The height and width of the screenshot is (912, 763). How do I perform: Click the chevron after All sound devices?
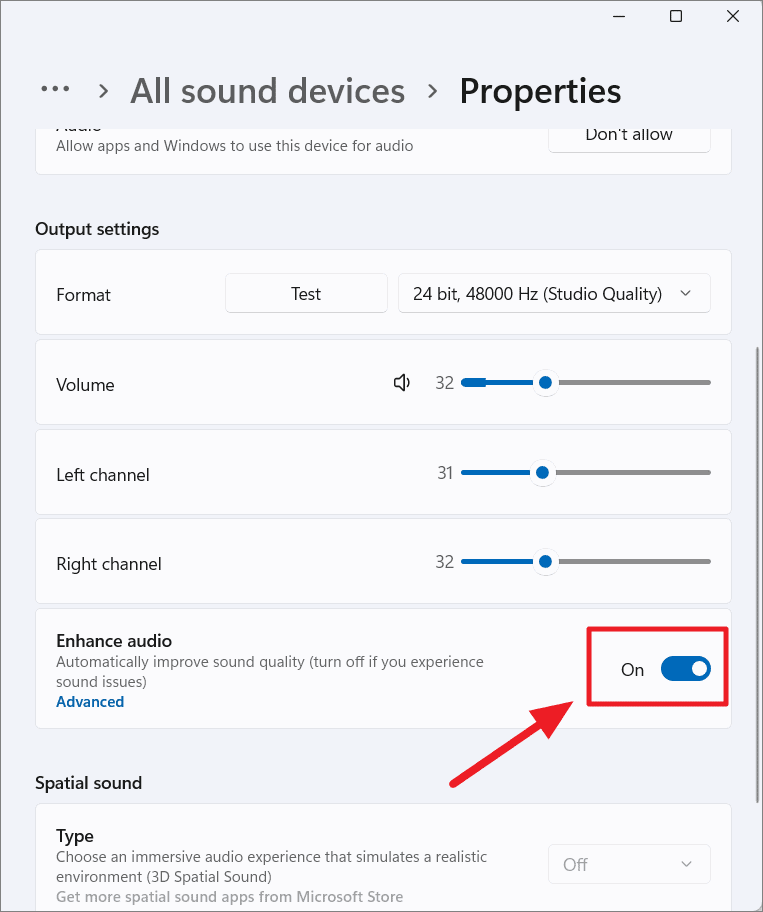point(431,91)
